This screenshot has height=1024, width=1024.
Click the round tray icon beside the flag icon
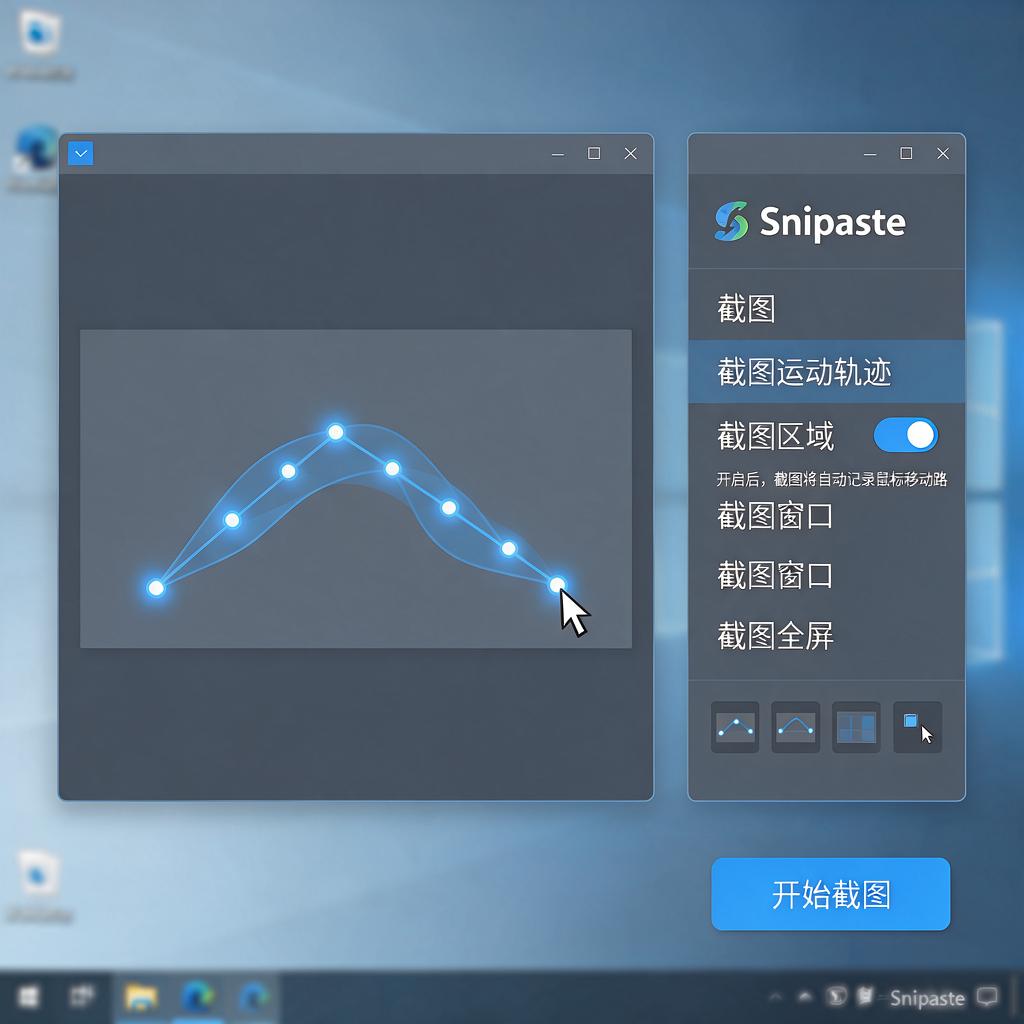[837, 997]
